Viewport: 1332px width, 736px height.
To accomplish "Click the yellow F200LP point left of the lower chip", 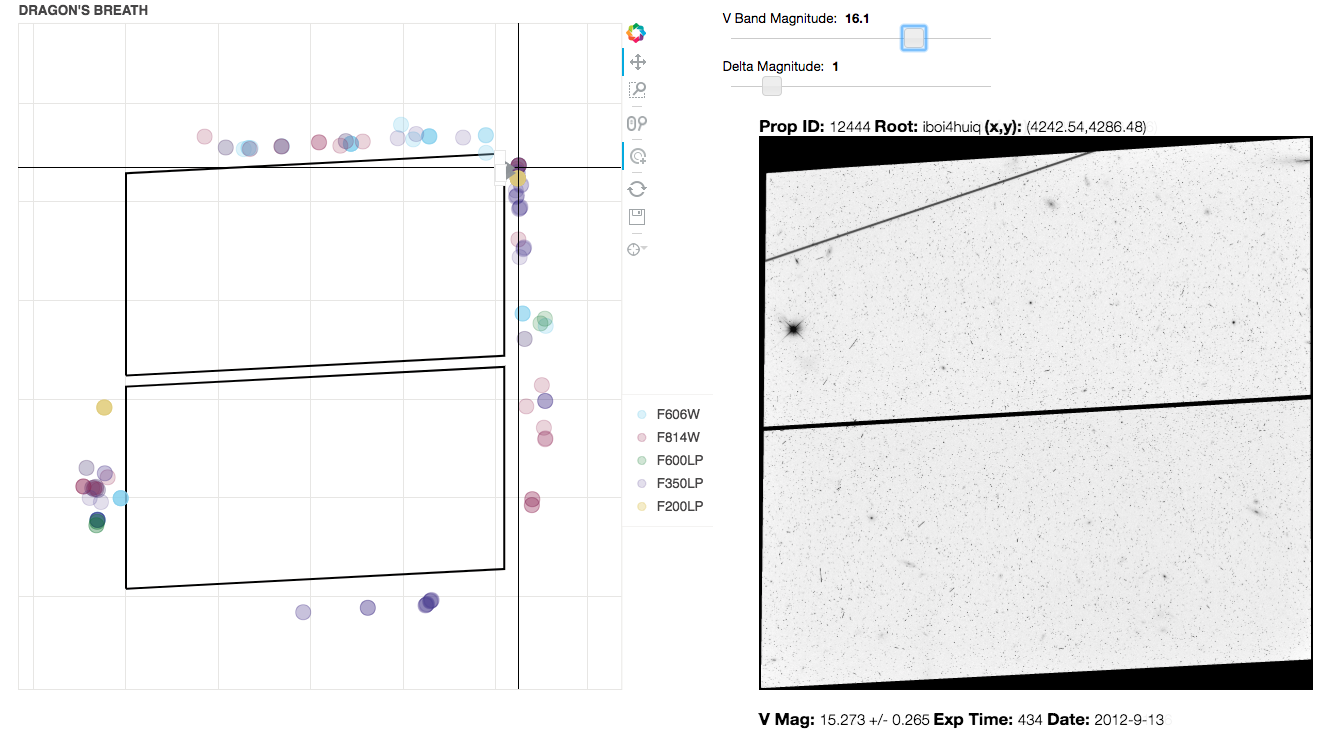I will [x=104, y=407].
